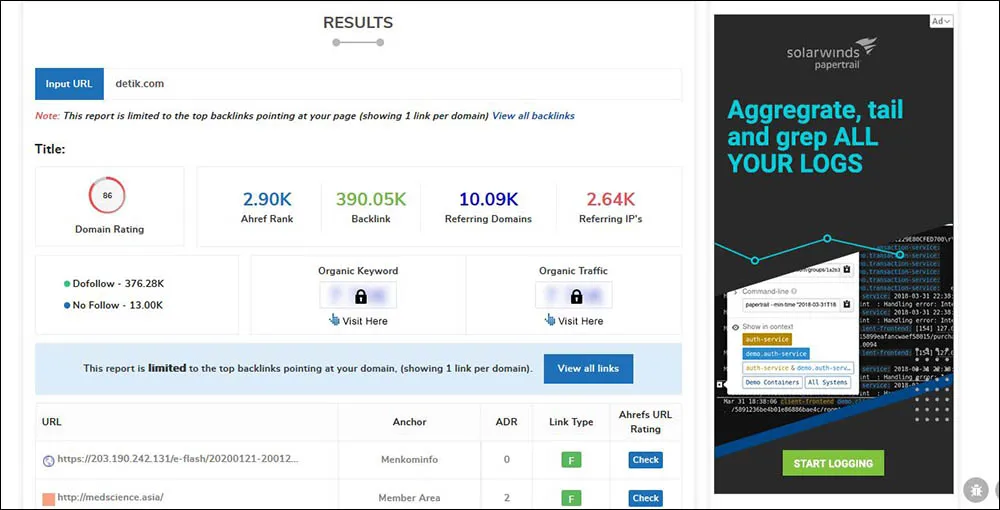Click the green F badge in Member Area row
The width and height of the screenshot is (1000, 510).
[x=571, y=498]
